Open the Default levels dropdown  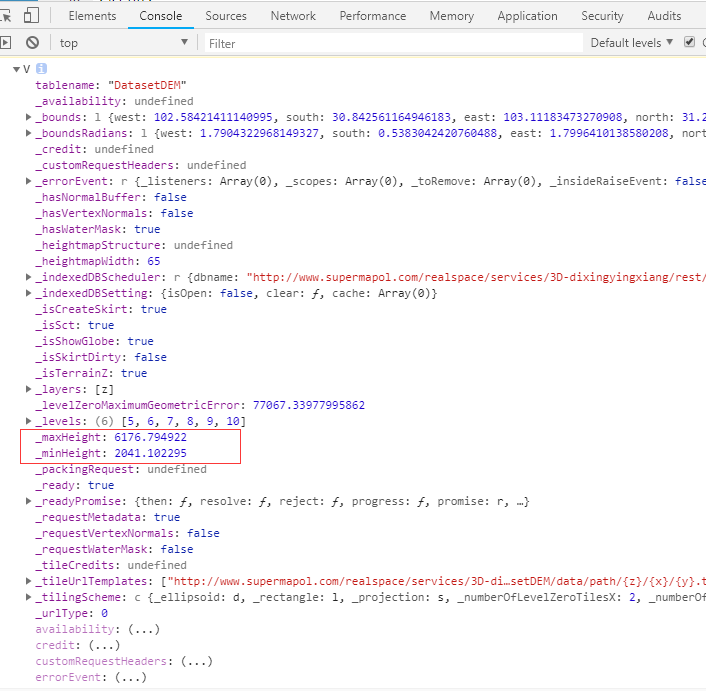[632, 43]
